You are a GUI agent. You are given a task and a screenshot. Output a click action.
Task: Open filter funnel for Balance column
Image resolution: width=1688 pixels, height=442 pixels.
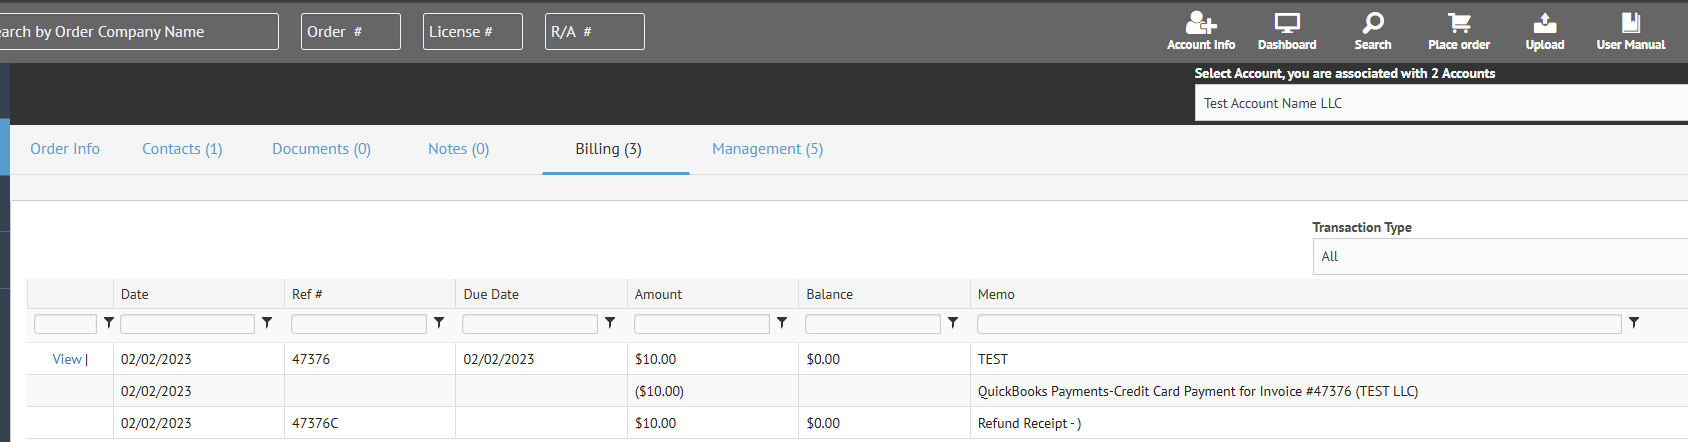click(953, 323)
